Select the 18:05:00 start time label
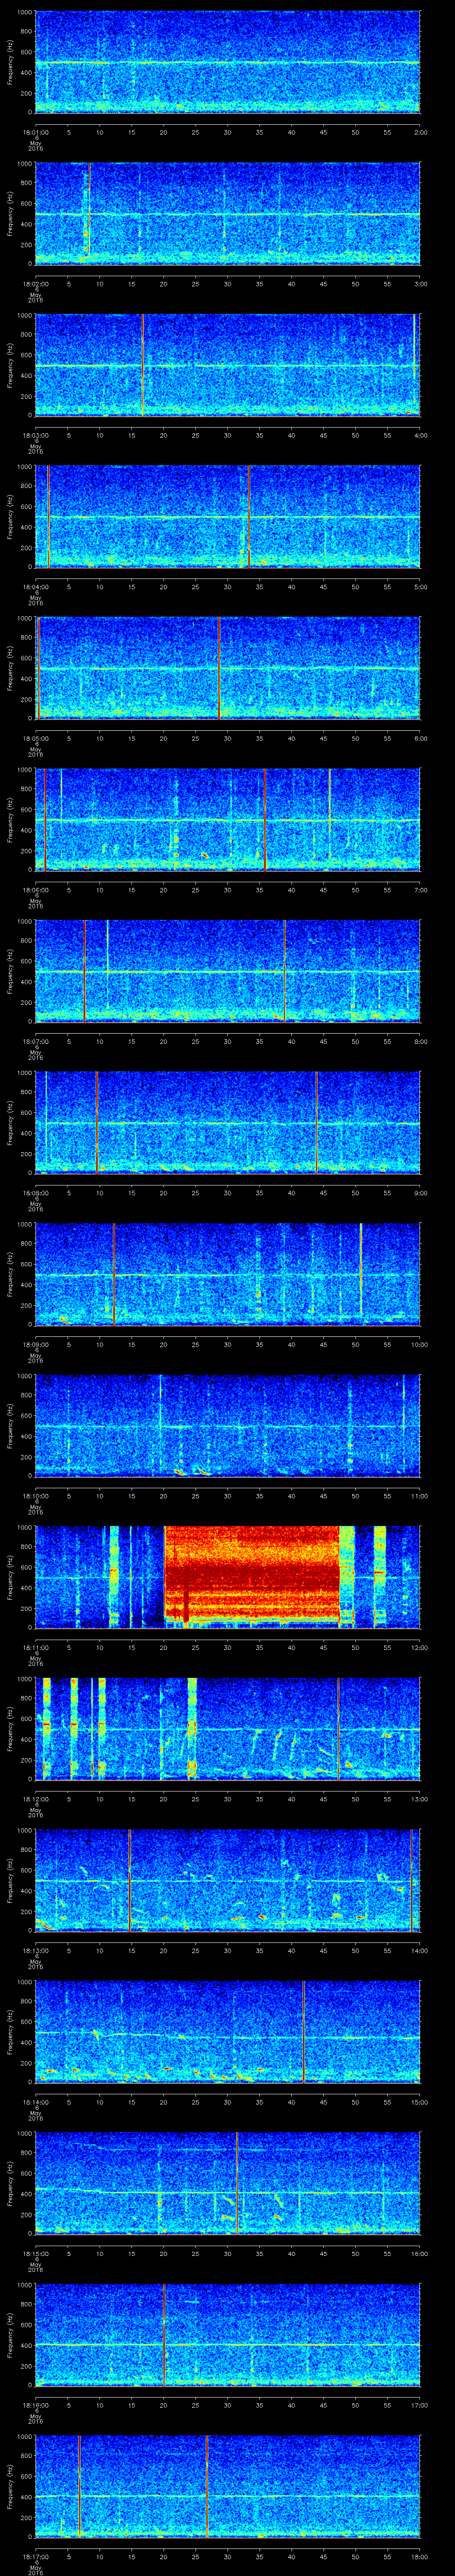Screen dimensions: 455x2576 tap(35, 738)
